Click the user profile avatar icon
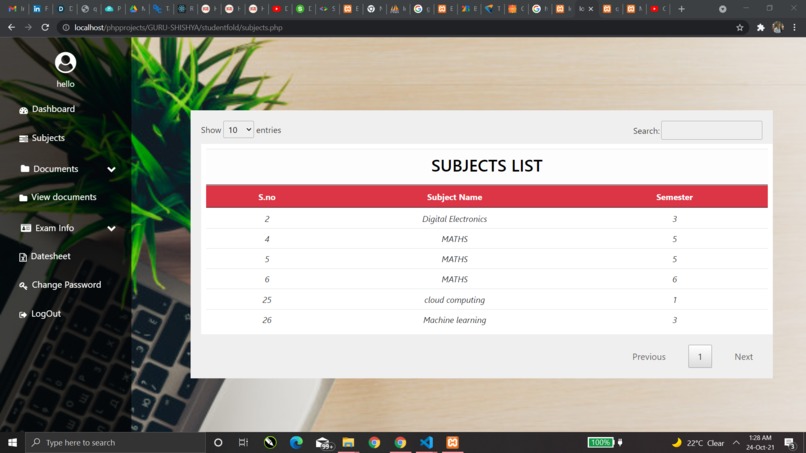This screenshot has height=453, width=806. 65,63
